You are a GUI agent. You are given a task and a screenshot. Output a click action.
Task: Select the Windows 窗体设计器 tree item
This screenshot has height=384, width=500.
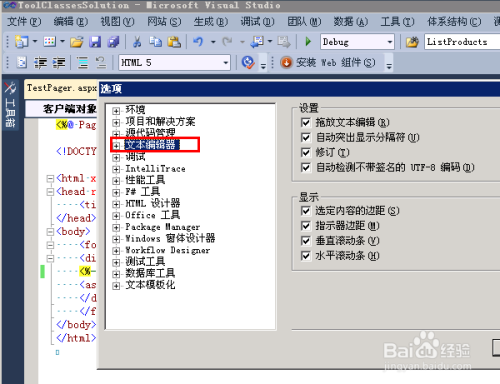coord(170,238)
